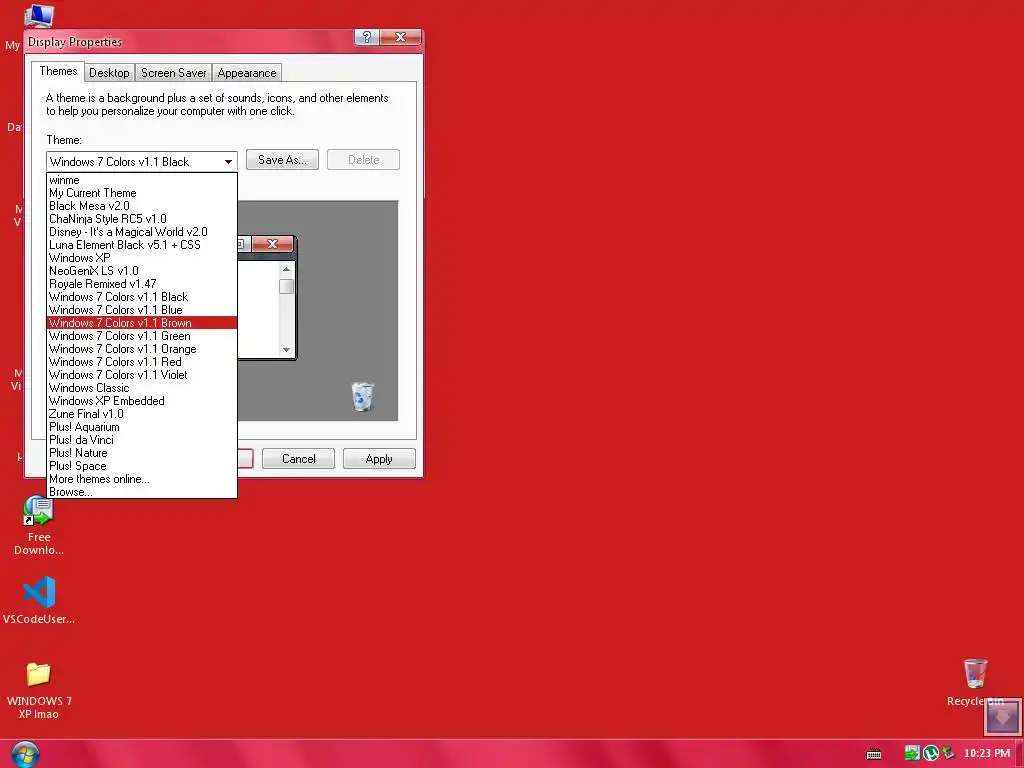Click the Apply button

(379, 458)
